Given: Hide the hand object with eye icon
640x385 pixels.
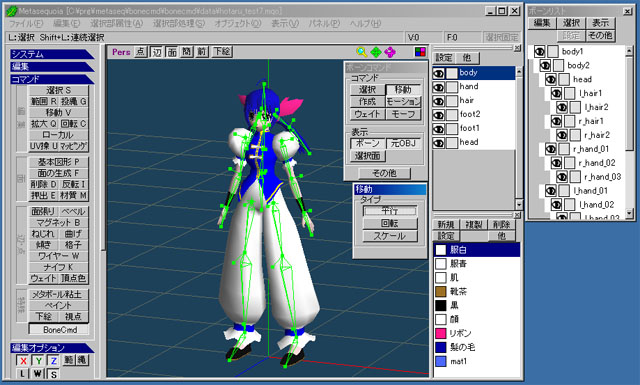Looking at the screenshot, I should pyautogui.click(x=438, y=87).
